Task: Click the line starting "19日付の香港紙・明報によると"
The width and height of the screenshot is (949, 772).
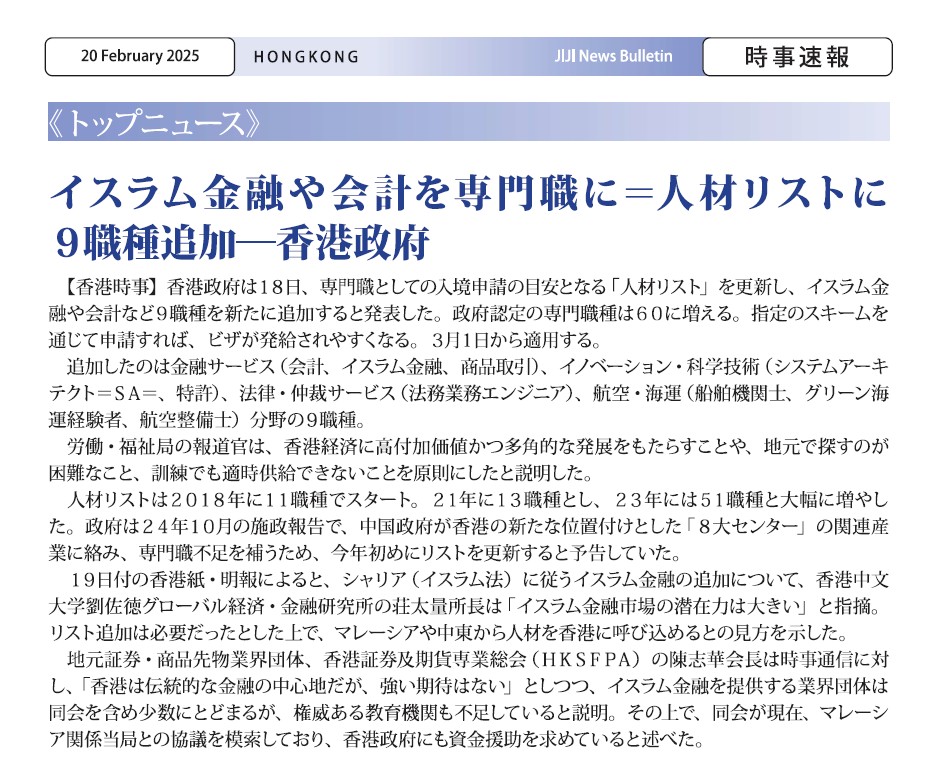Action: pos(478,580)
